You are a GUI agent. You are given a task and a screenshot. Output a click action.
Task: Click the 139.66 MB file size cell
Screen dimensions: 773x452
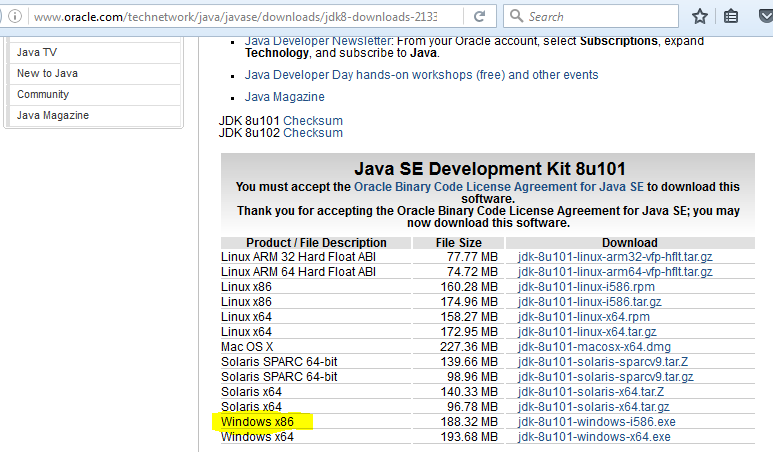[x=469, y=362]
